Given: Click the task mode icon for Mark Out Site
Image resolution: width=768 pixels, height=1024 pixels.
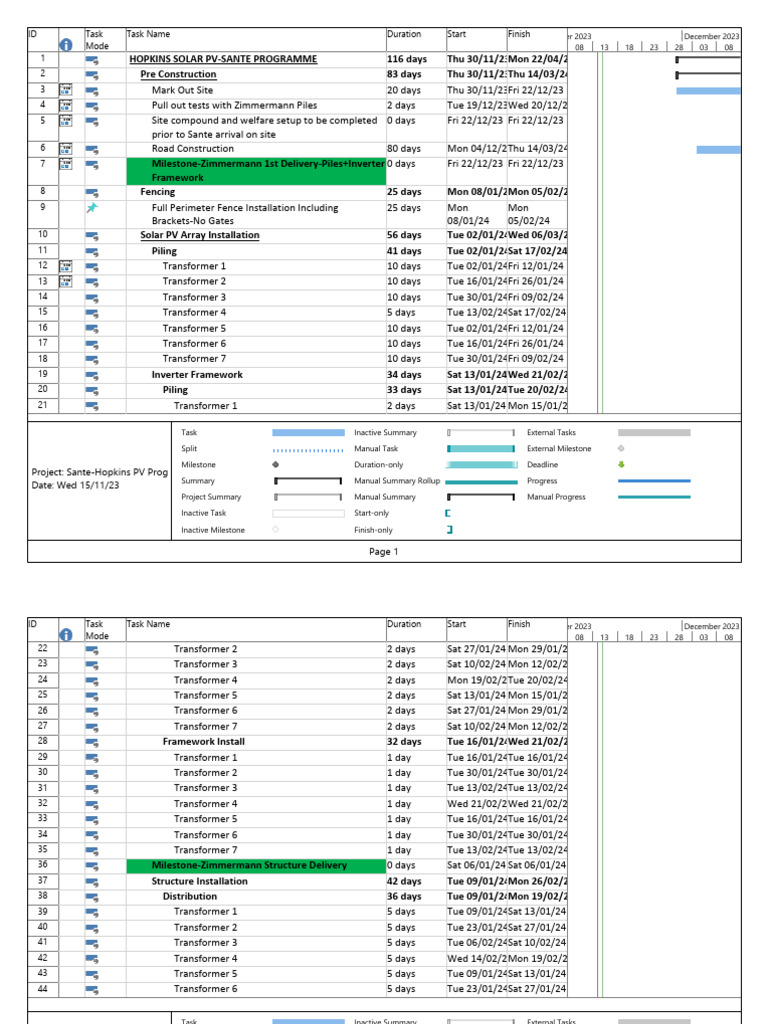Looking at the screenshot, I should (91, 91).
